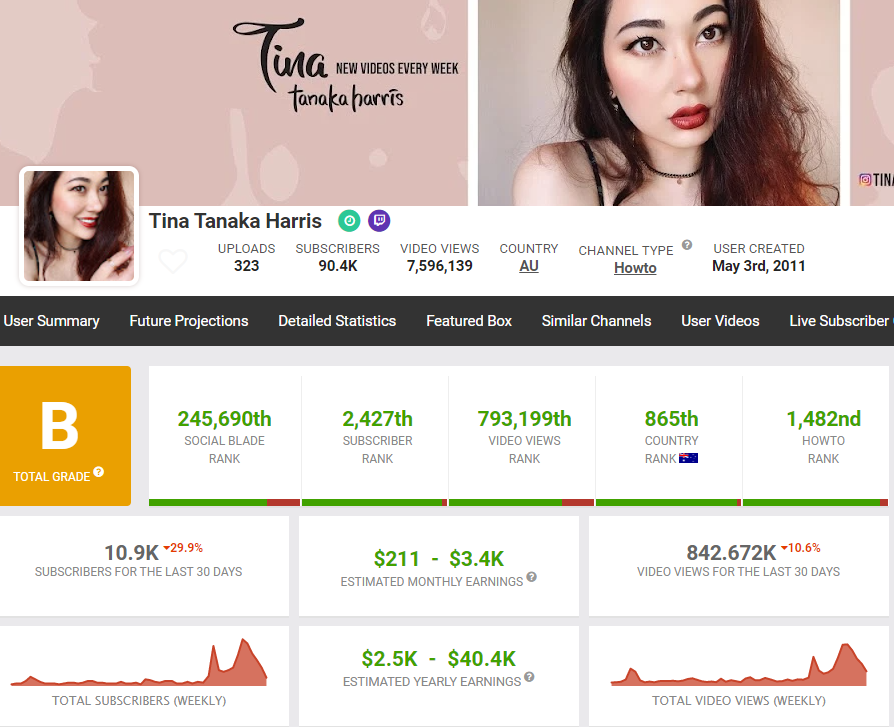
Task: Follow the AU country link
Action: (x=529, y=266)
